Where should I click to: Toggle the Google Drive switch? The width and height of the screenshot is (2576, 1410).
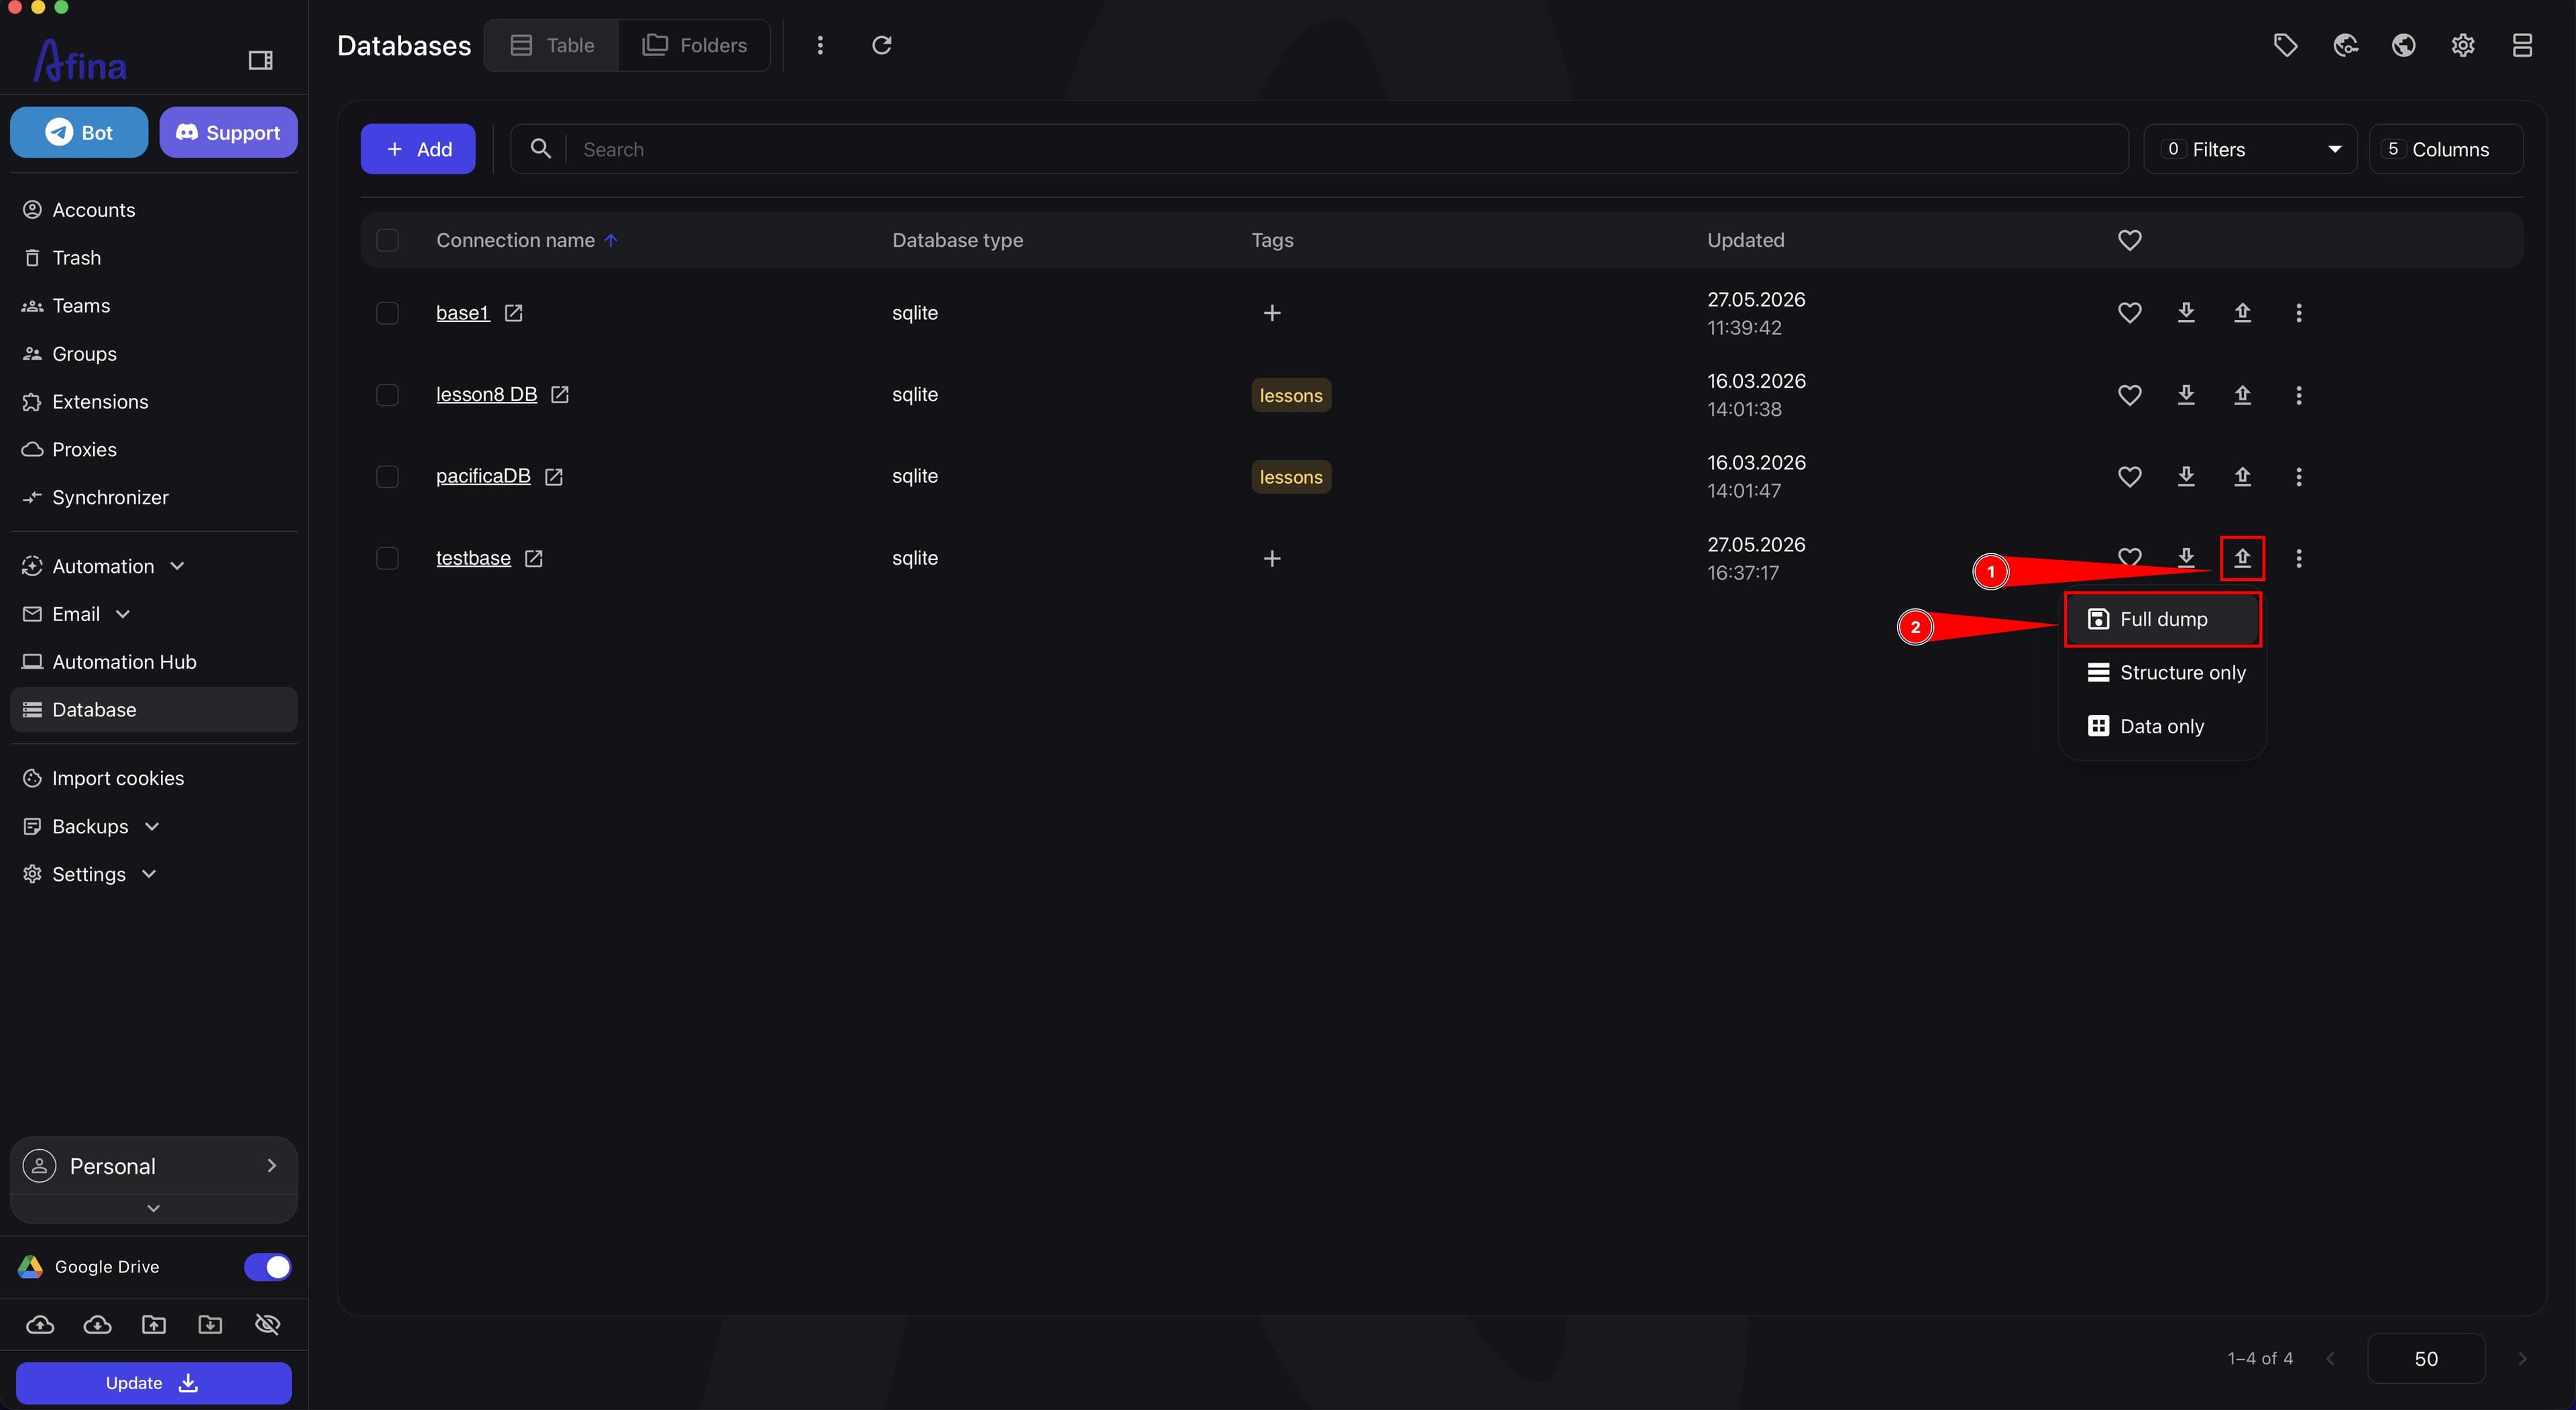point(267,1267)
